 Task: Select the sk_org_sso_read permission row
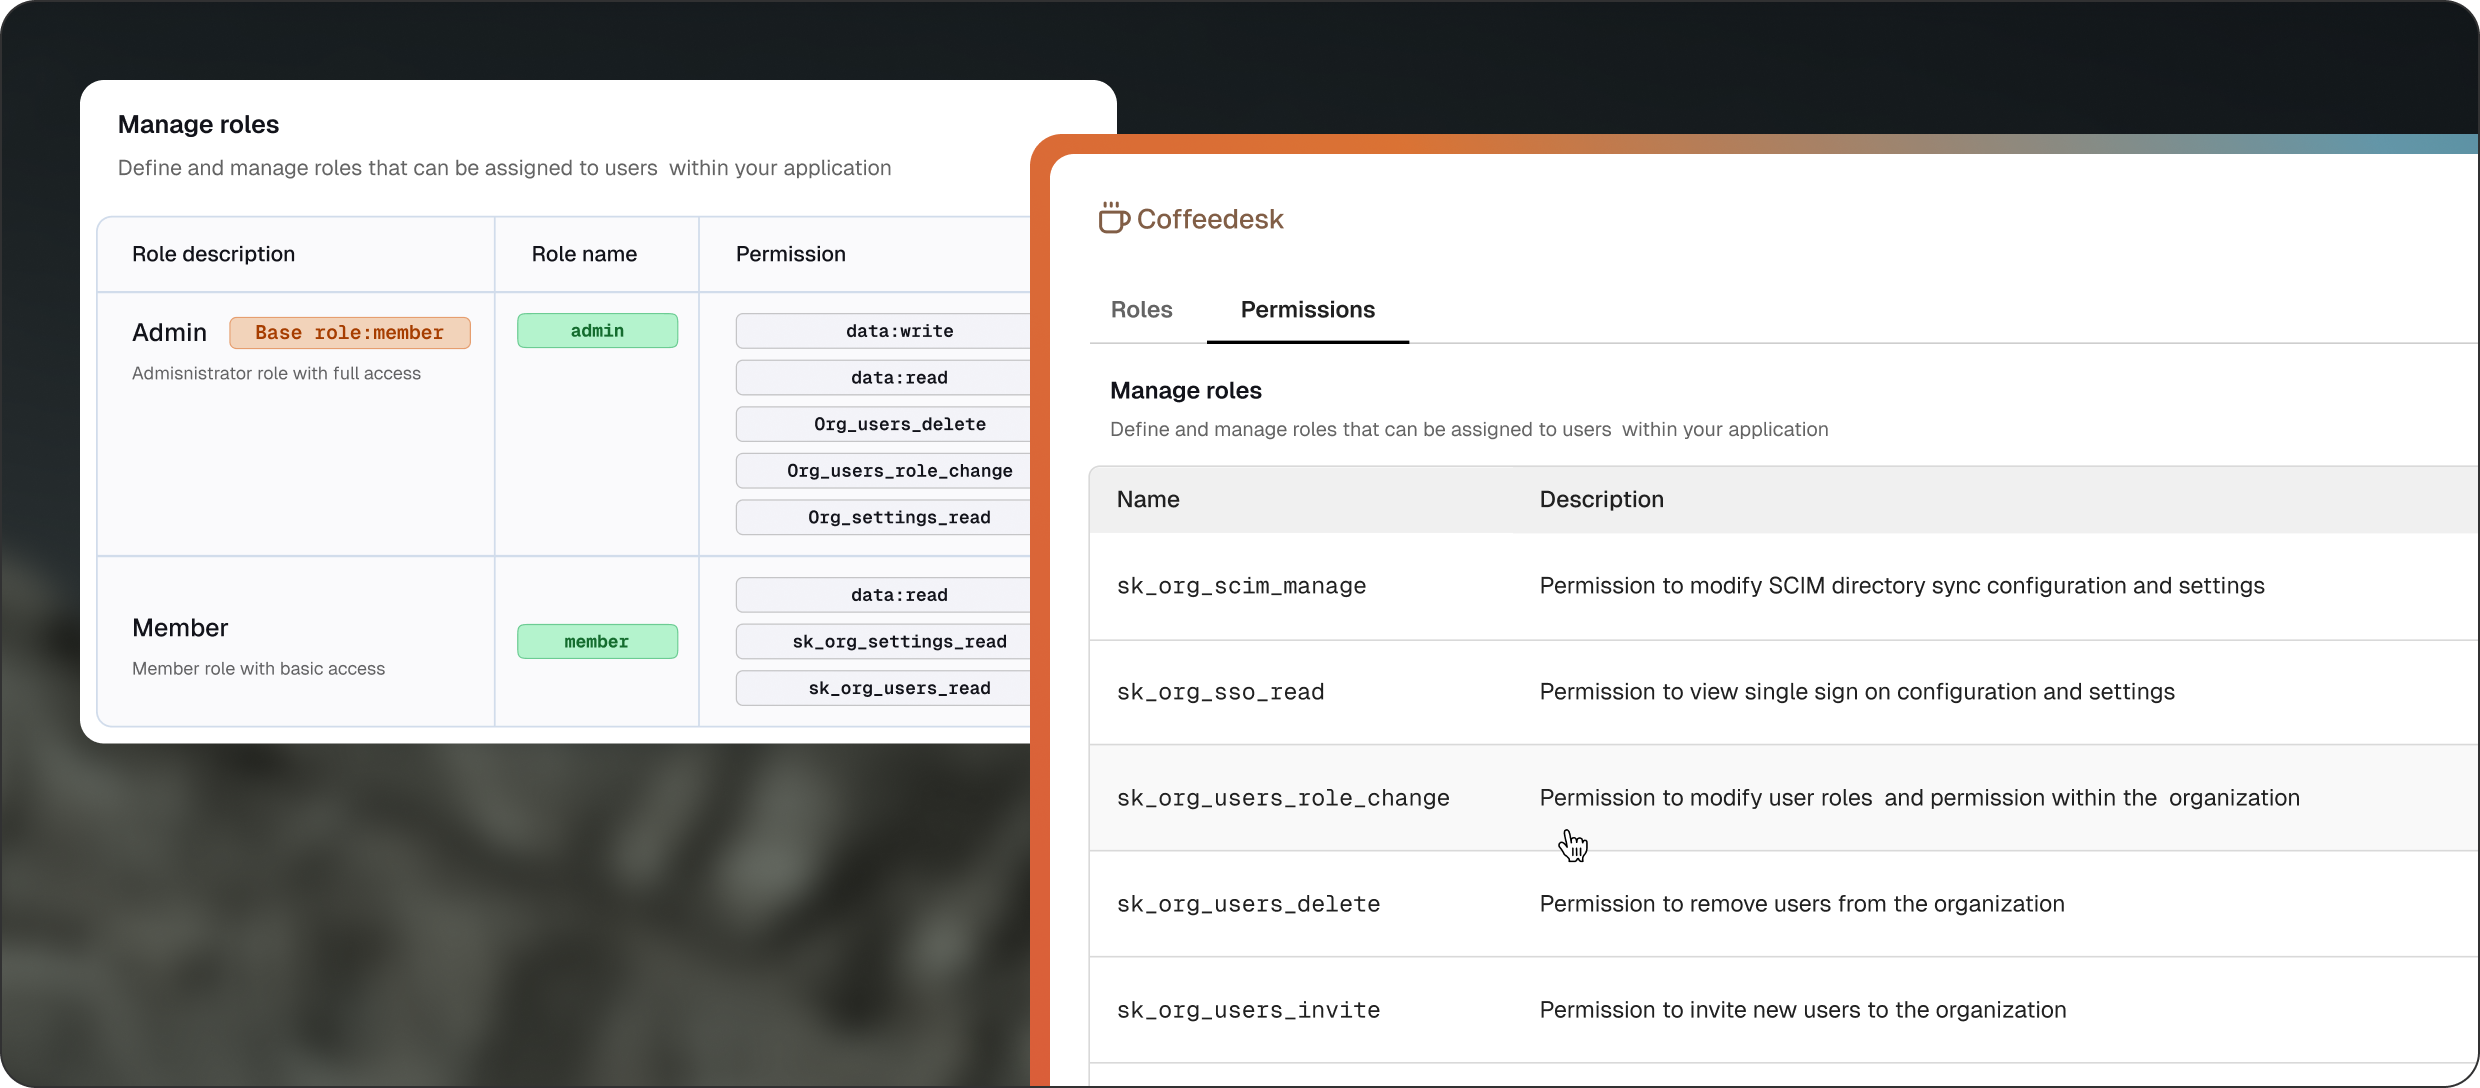1220,692
